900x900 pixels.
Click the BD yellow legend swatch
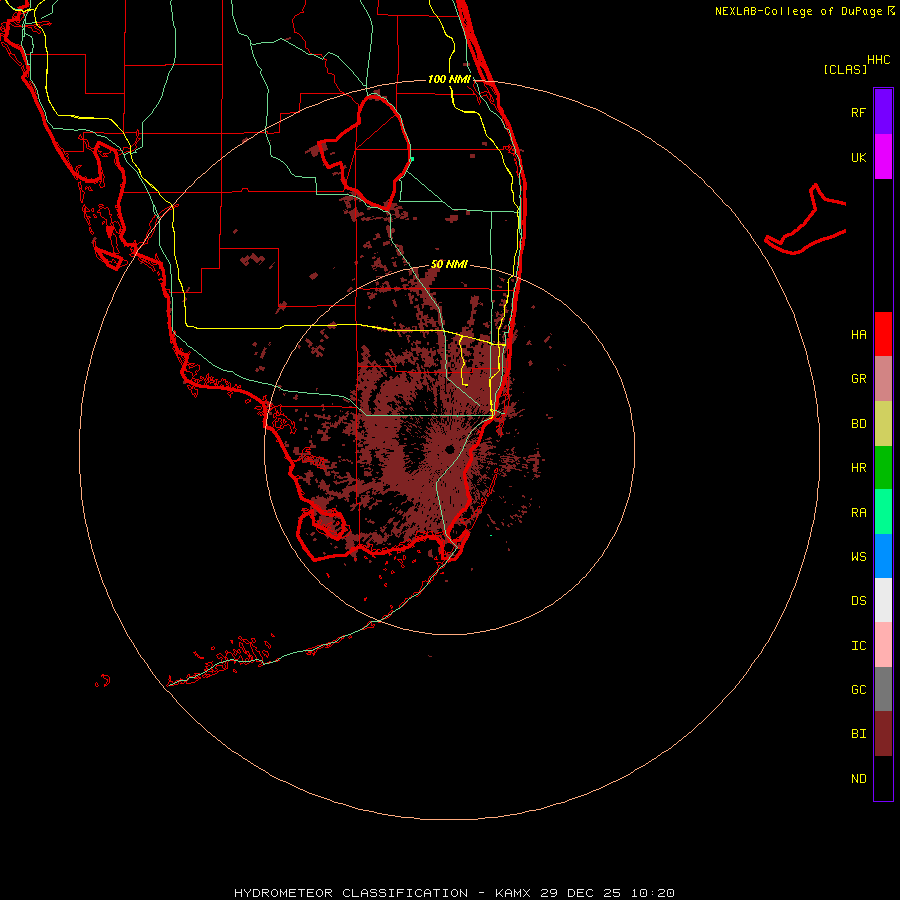coord(883,423)
